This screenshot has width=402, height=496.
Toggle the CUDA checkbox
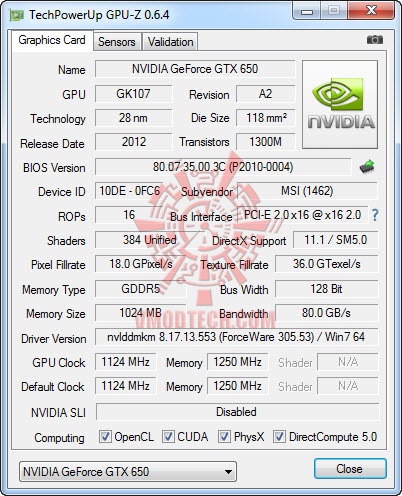click(168, 437)
